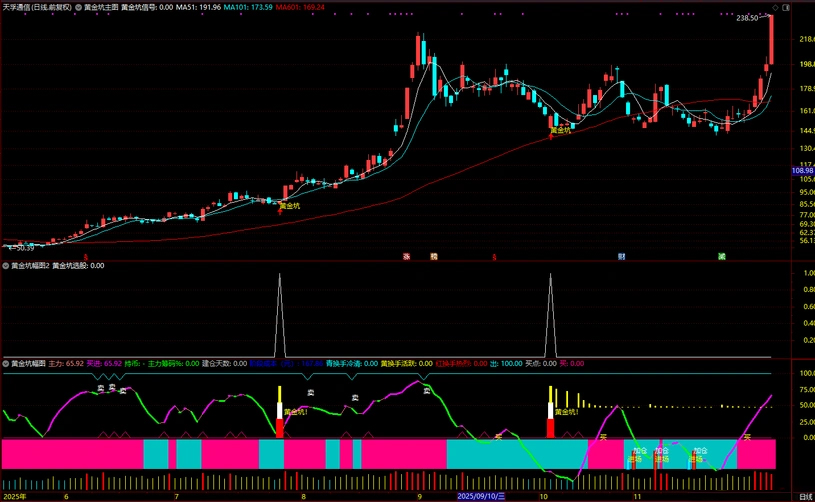
Task: Click the green 减 event marker below chart
Action: [x=721, y=256]
